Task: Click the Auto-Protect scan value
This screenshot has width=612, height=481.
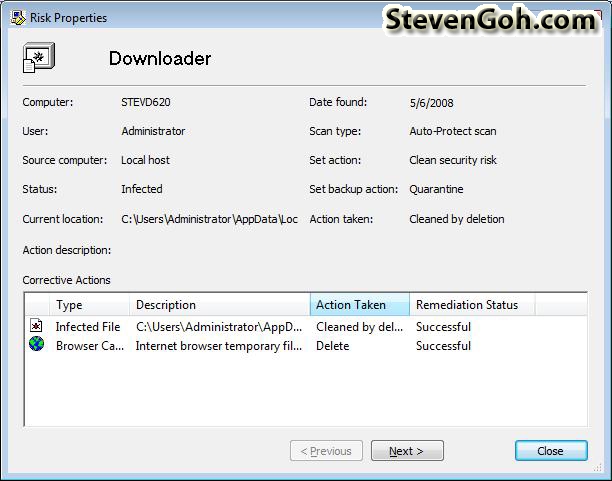Action: tap(453, 131)
